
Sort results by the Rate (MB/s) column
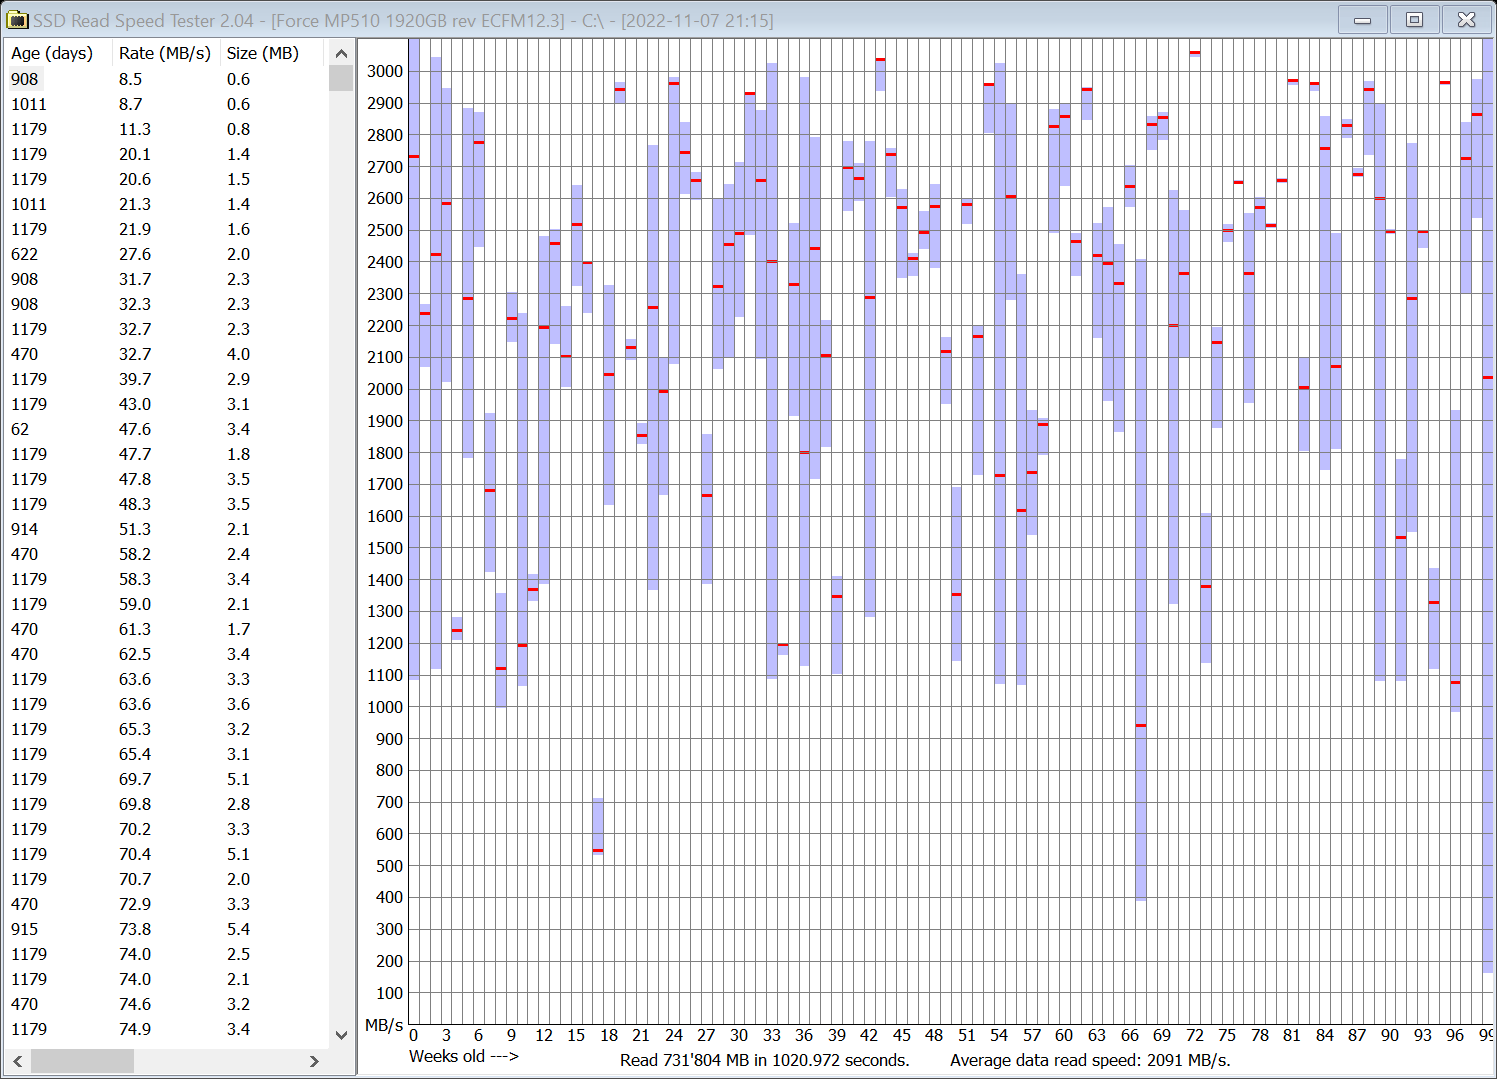[164, 53]
